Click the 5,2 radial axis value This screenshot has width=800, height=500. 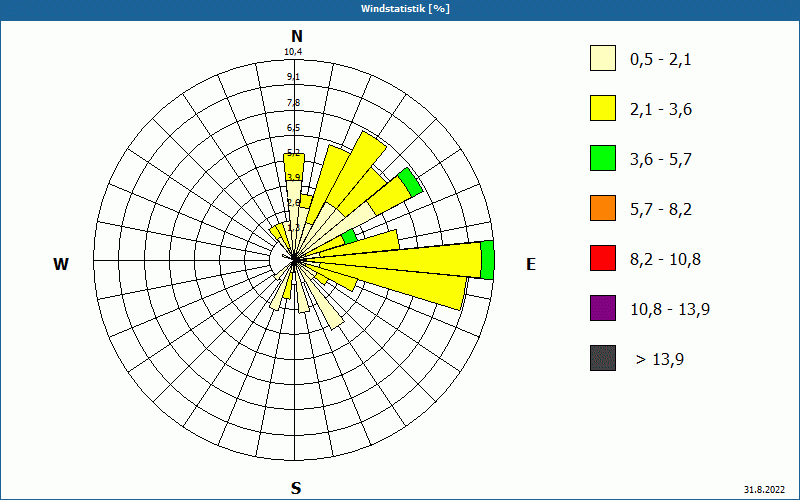[x=293, y=153]
